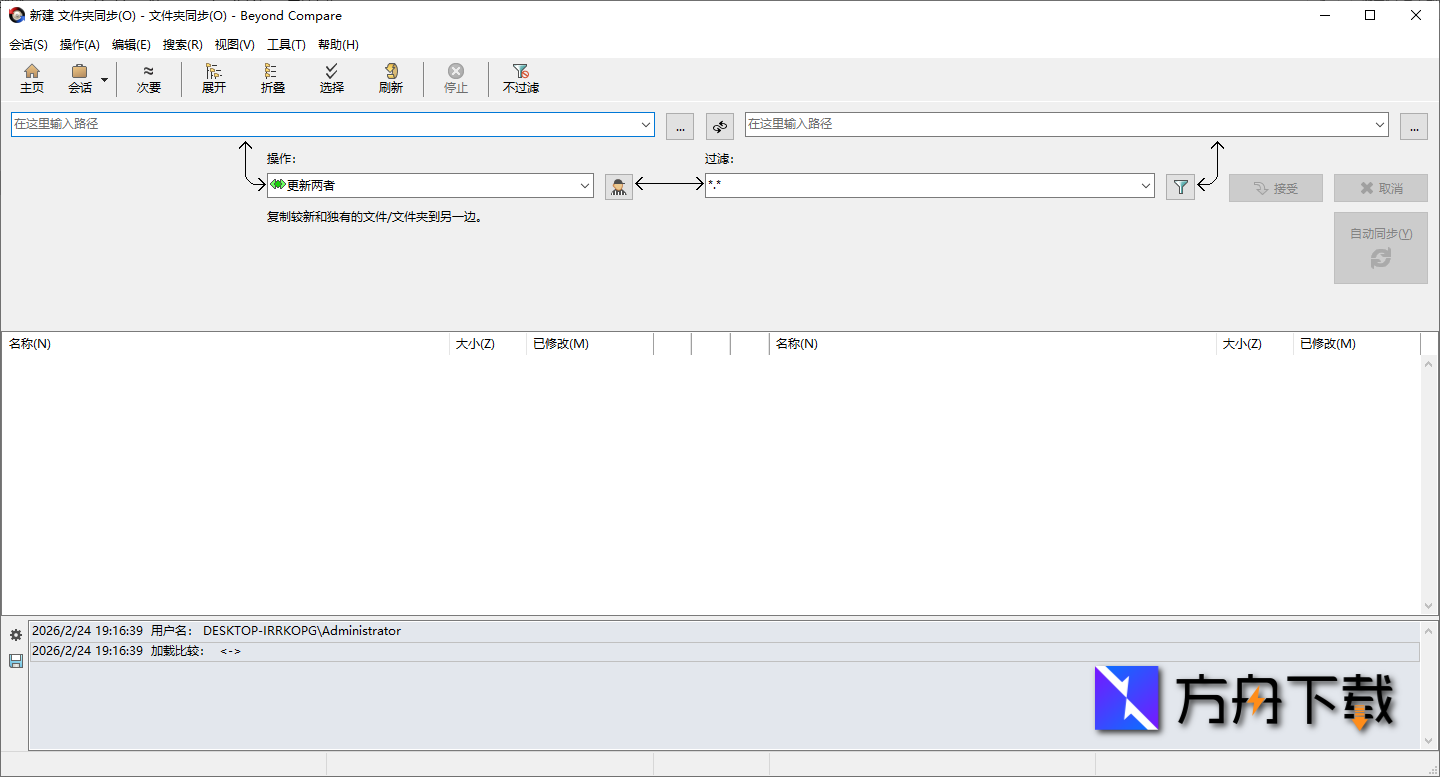
Task: Toggle the 不过滤 (No filter) button
Action: tap(520, 78)
